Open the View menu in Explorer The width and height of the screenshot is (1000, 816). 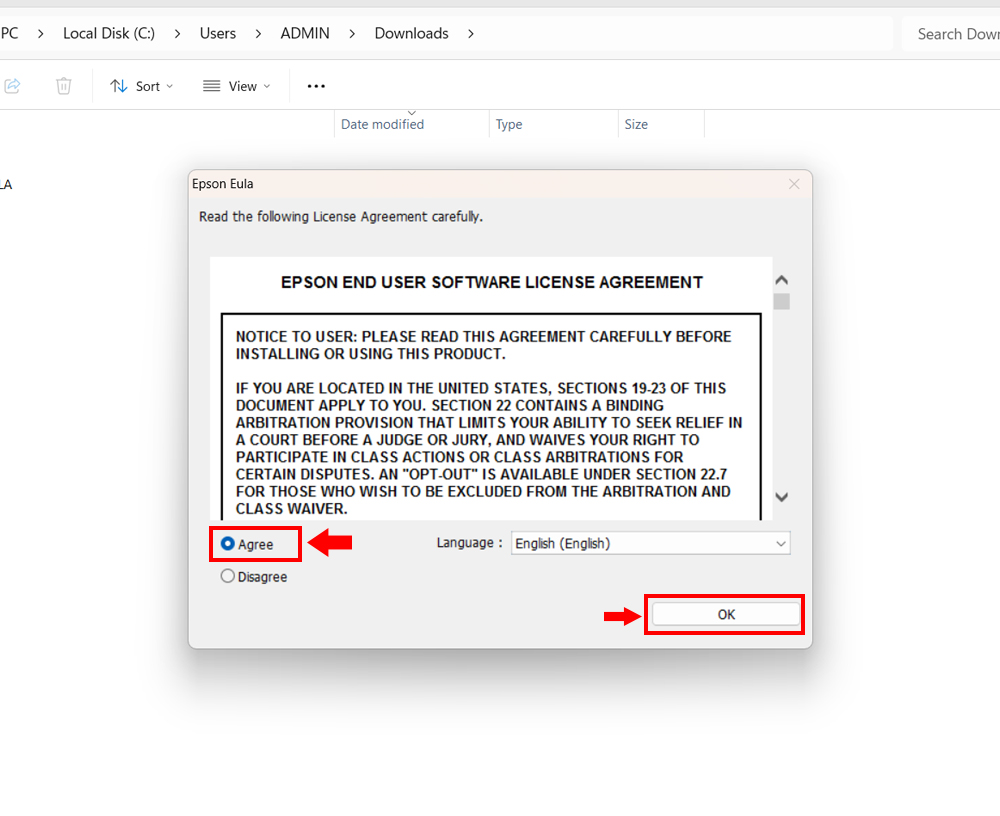click(x=237, y=86)
